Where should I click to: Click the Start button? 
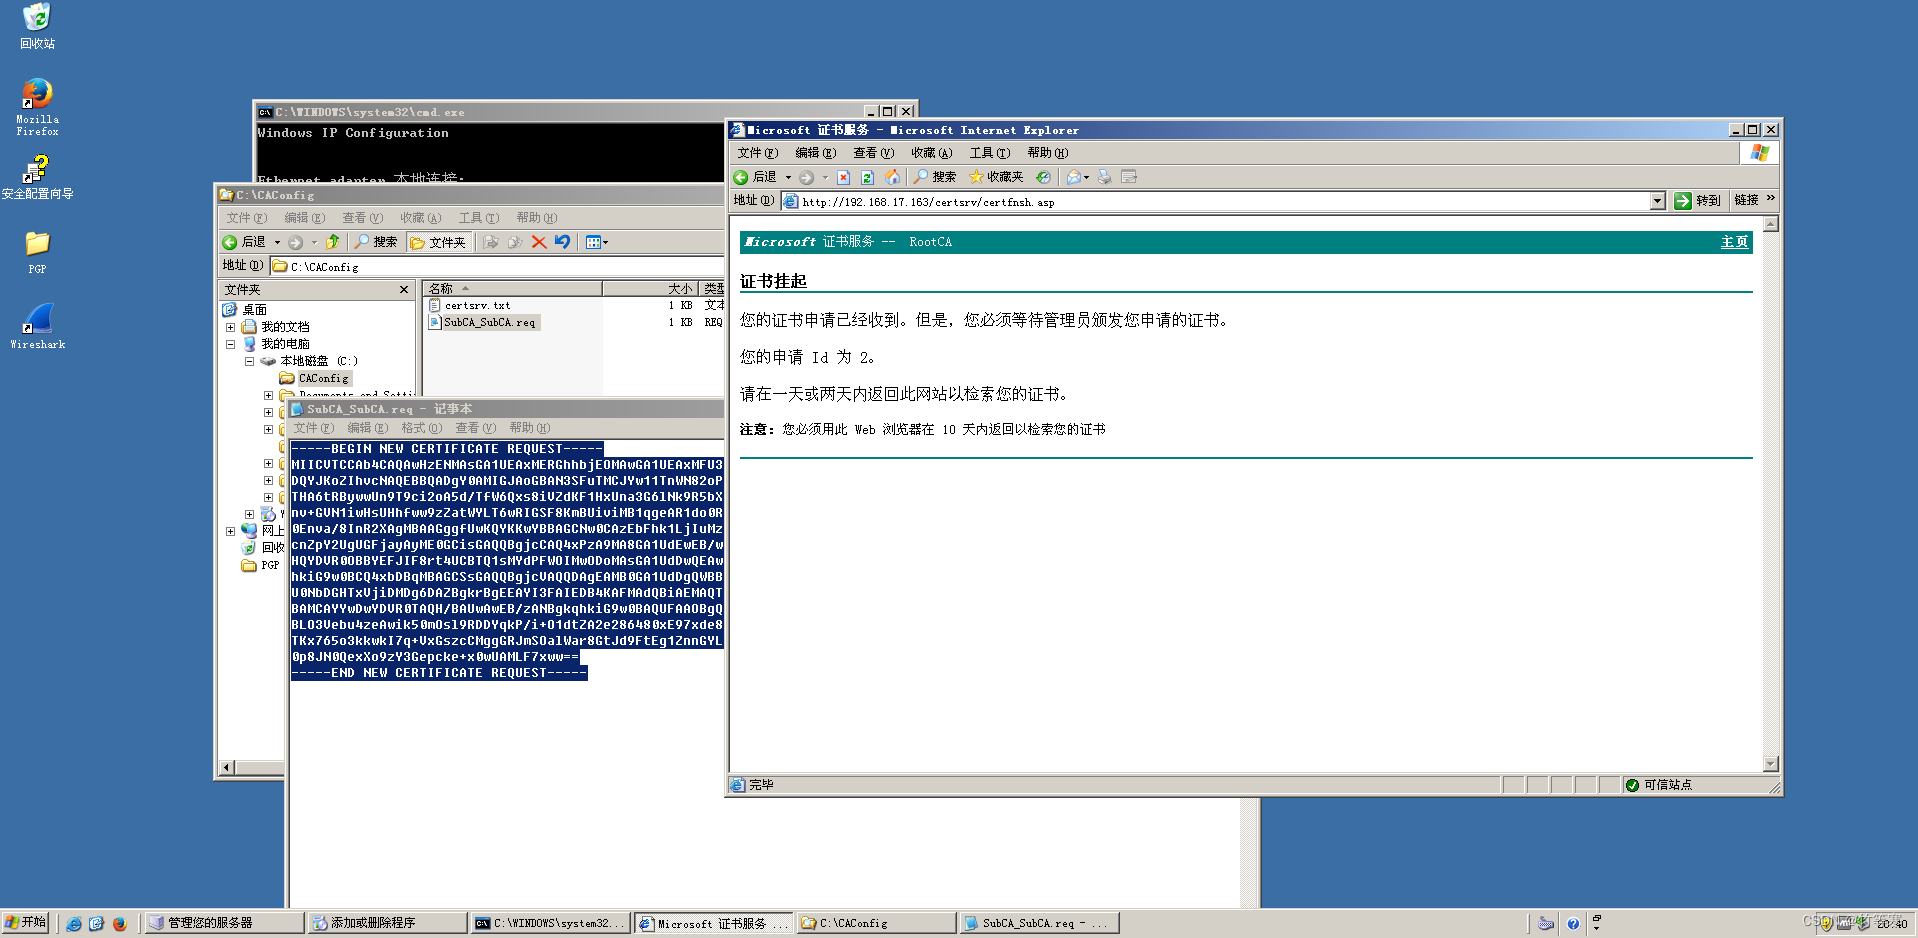[25, 922]
